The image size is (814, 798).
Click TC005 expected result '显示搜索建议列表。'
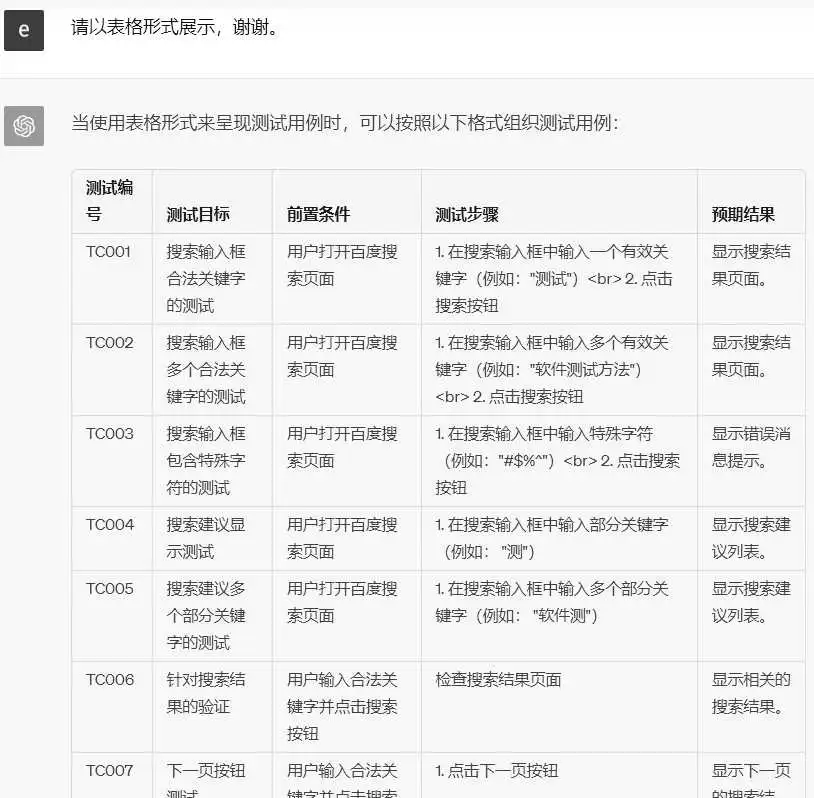pyautogui.click(x=751, y=602)
